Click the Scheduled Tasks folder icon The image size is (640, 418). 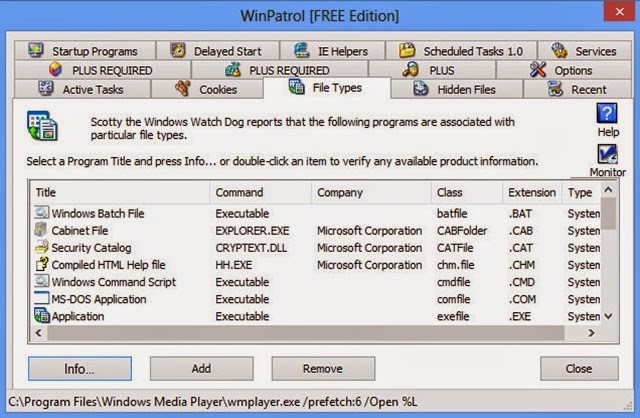[x=407, y=51]
